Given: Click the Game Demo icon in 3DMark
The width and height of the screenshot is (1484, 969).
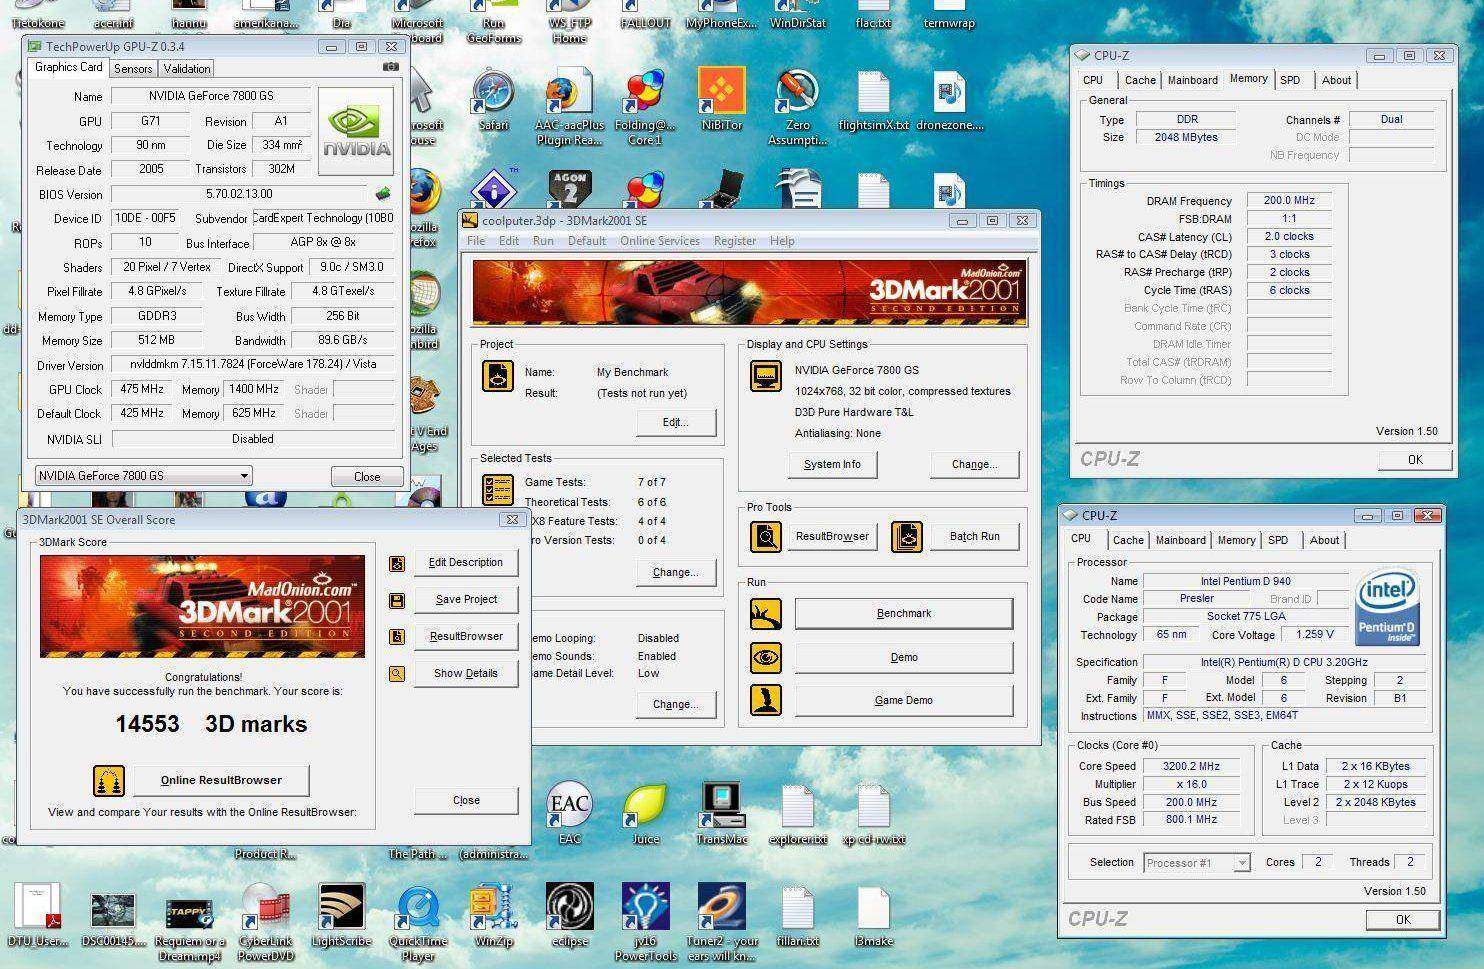Looking at the screenshot, I should pos(766,700).
